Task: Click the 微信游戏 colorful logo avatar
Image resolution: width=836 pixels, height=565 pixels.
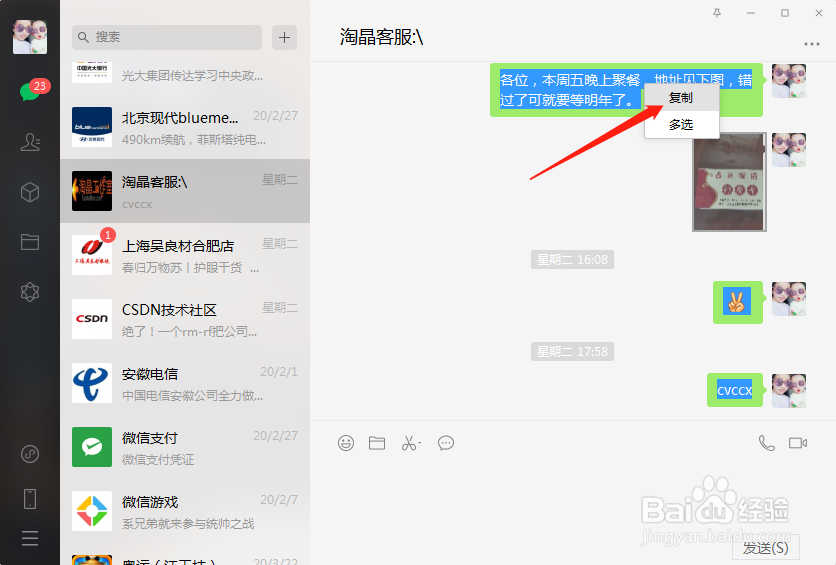Action: click(x=92, y=511)
